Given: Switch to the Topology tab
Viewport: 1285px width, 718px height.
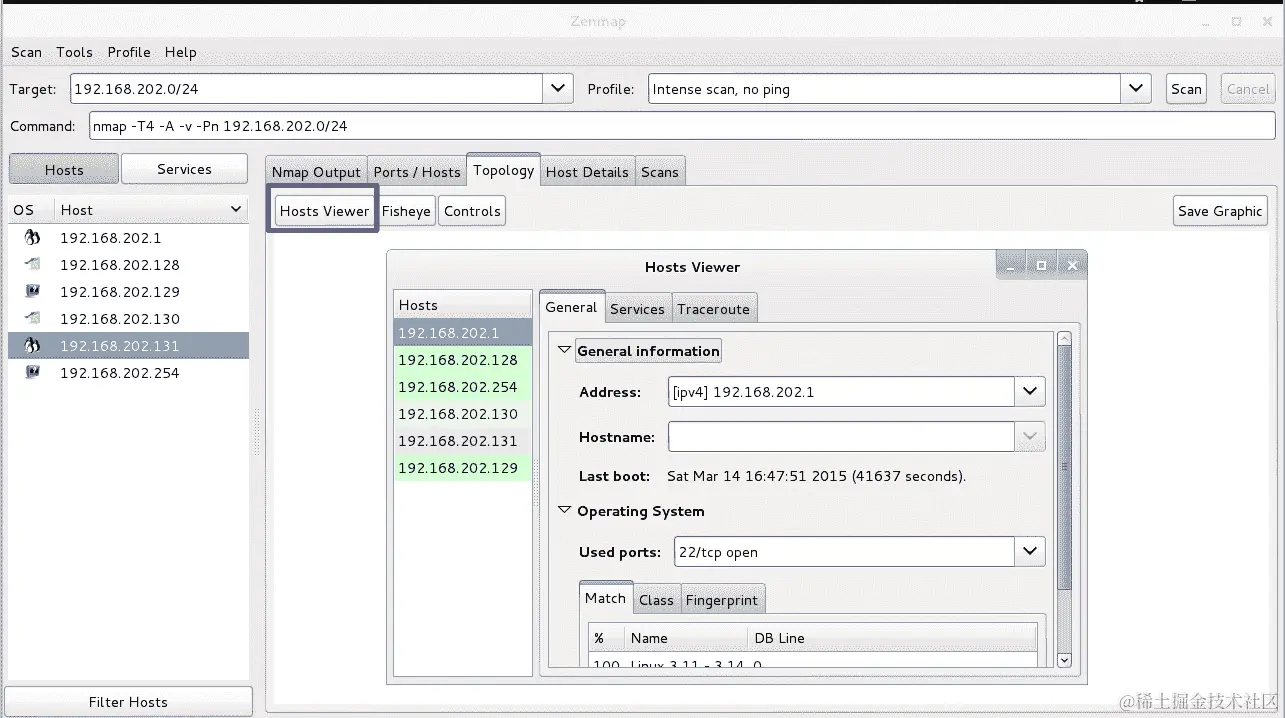Looking at the screenshot, I should 503,170.
